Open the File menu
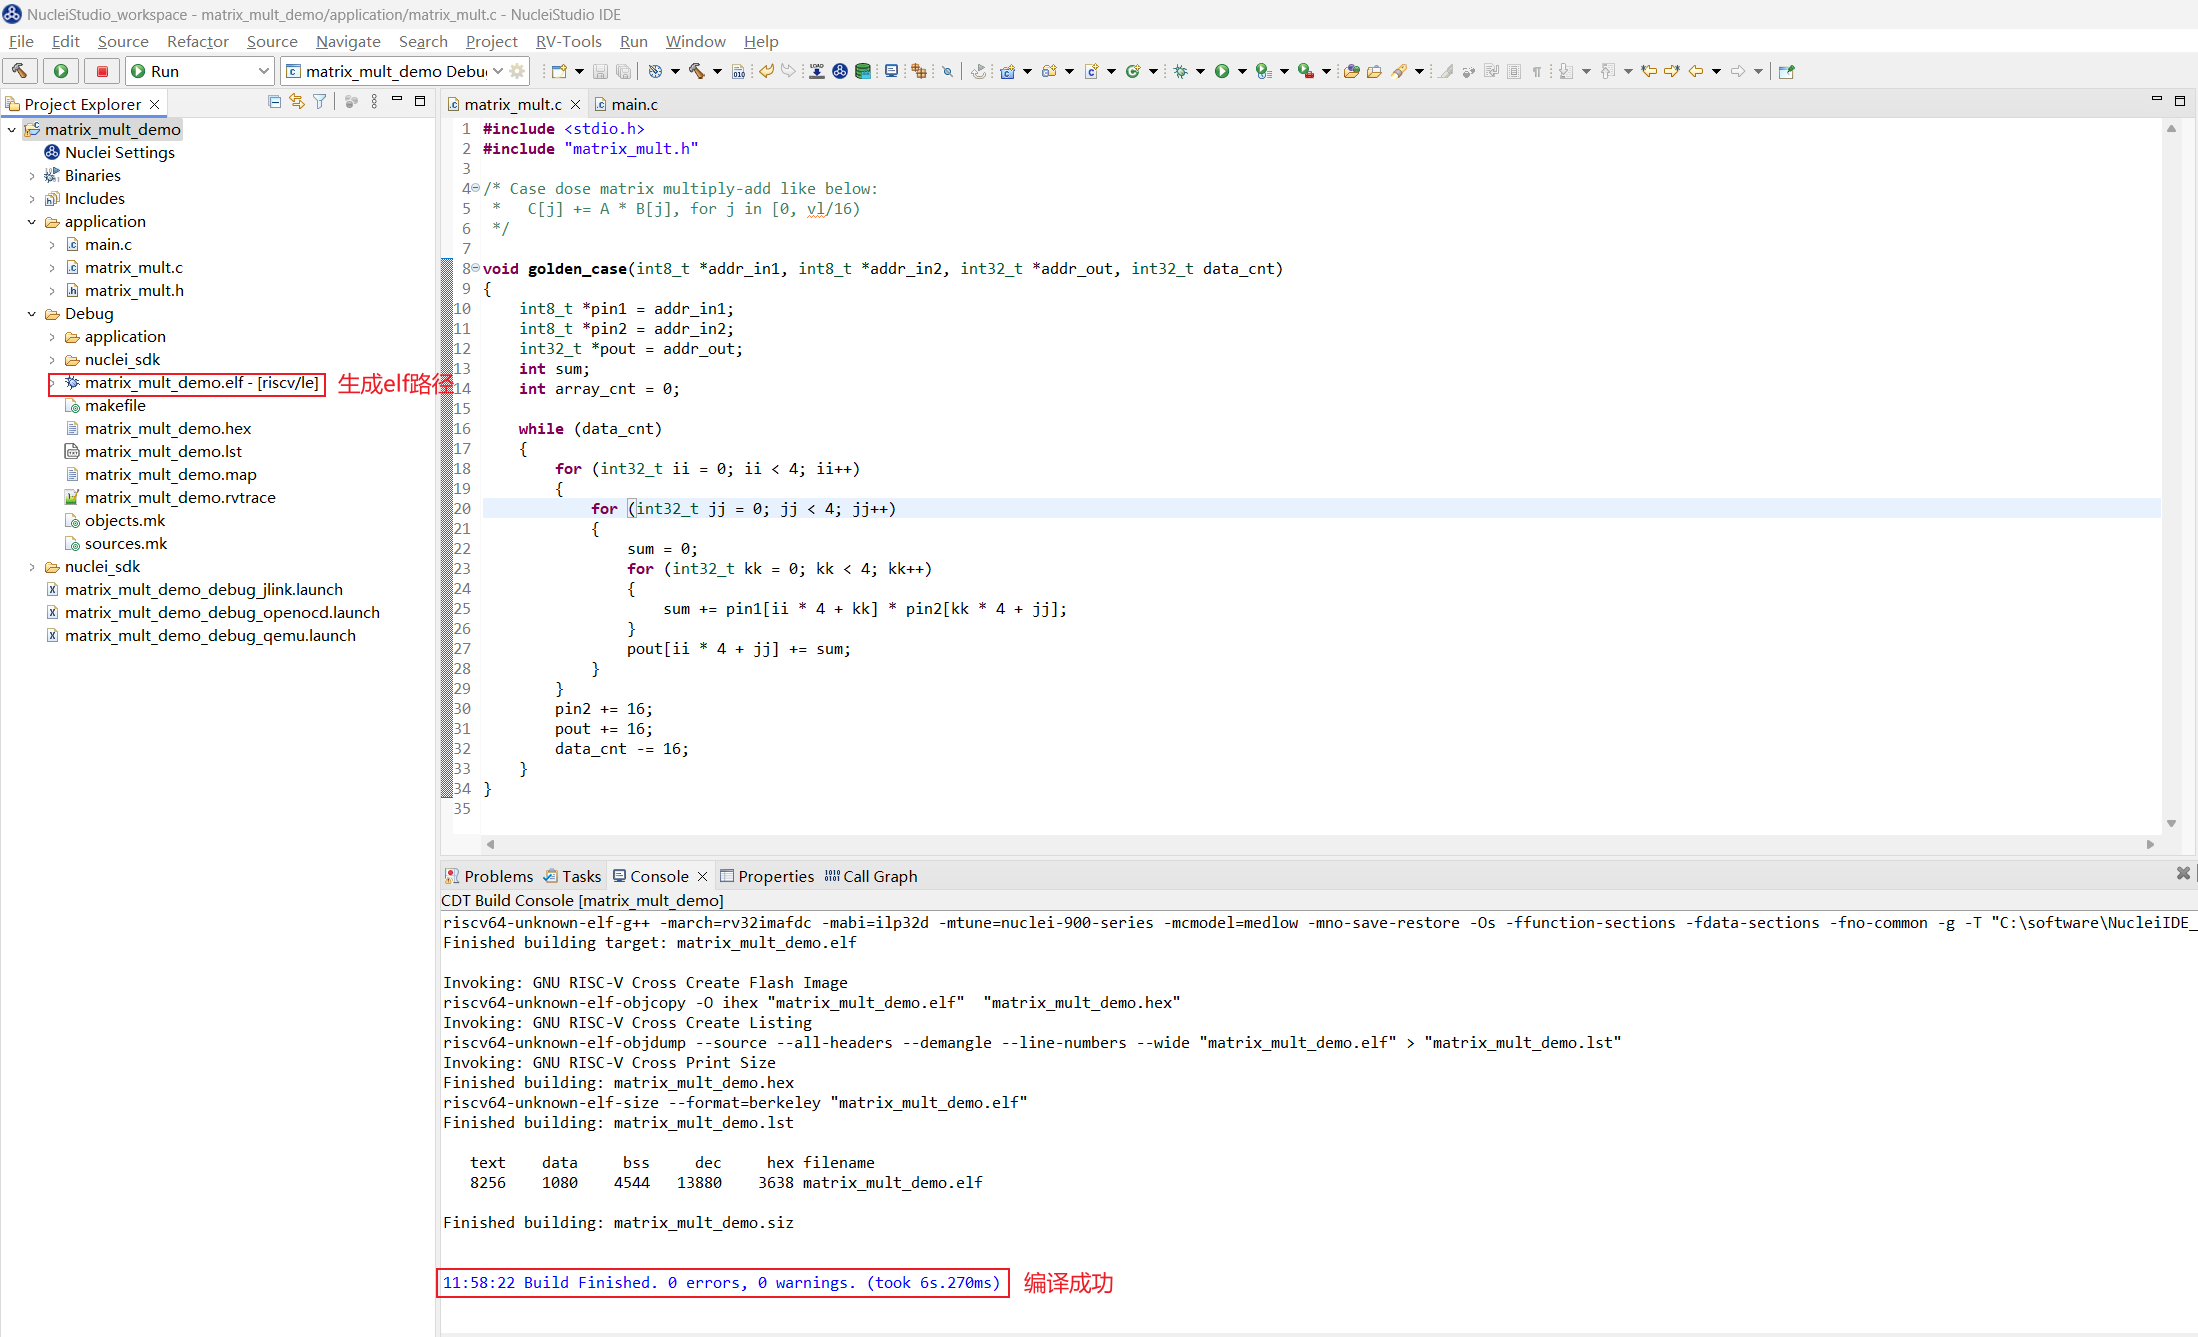 click(21, 41)
